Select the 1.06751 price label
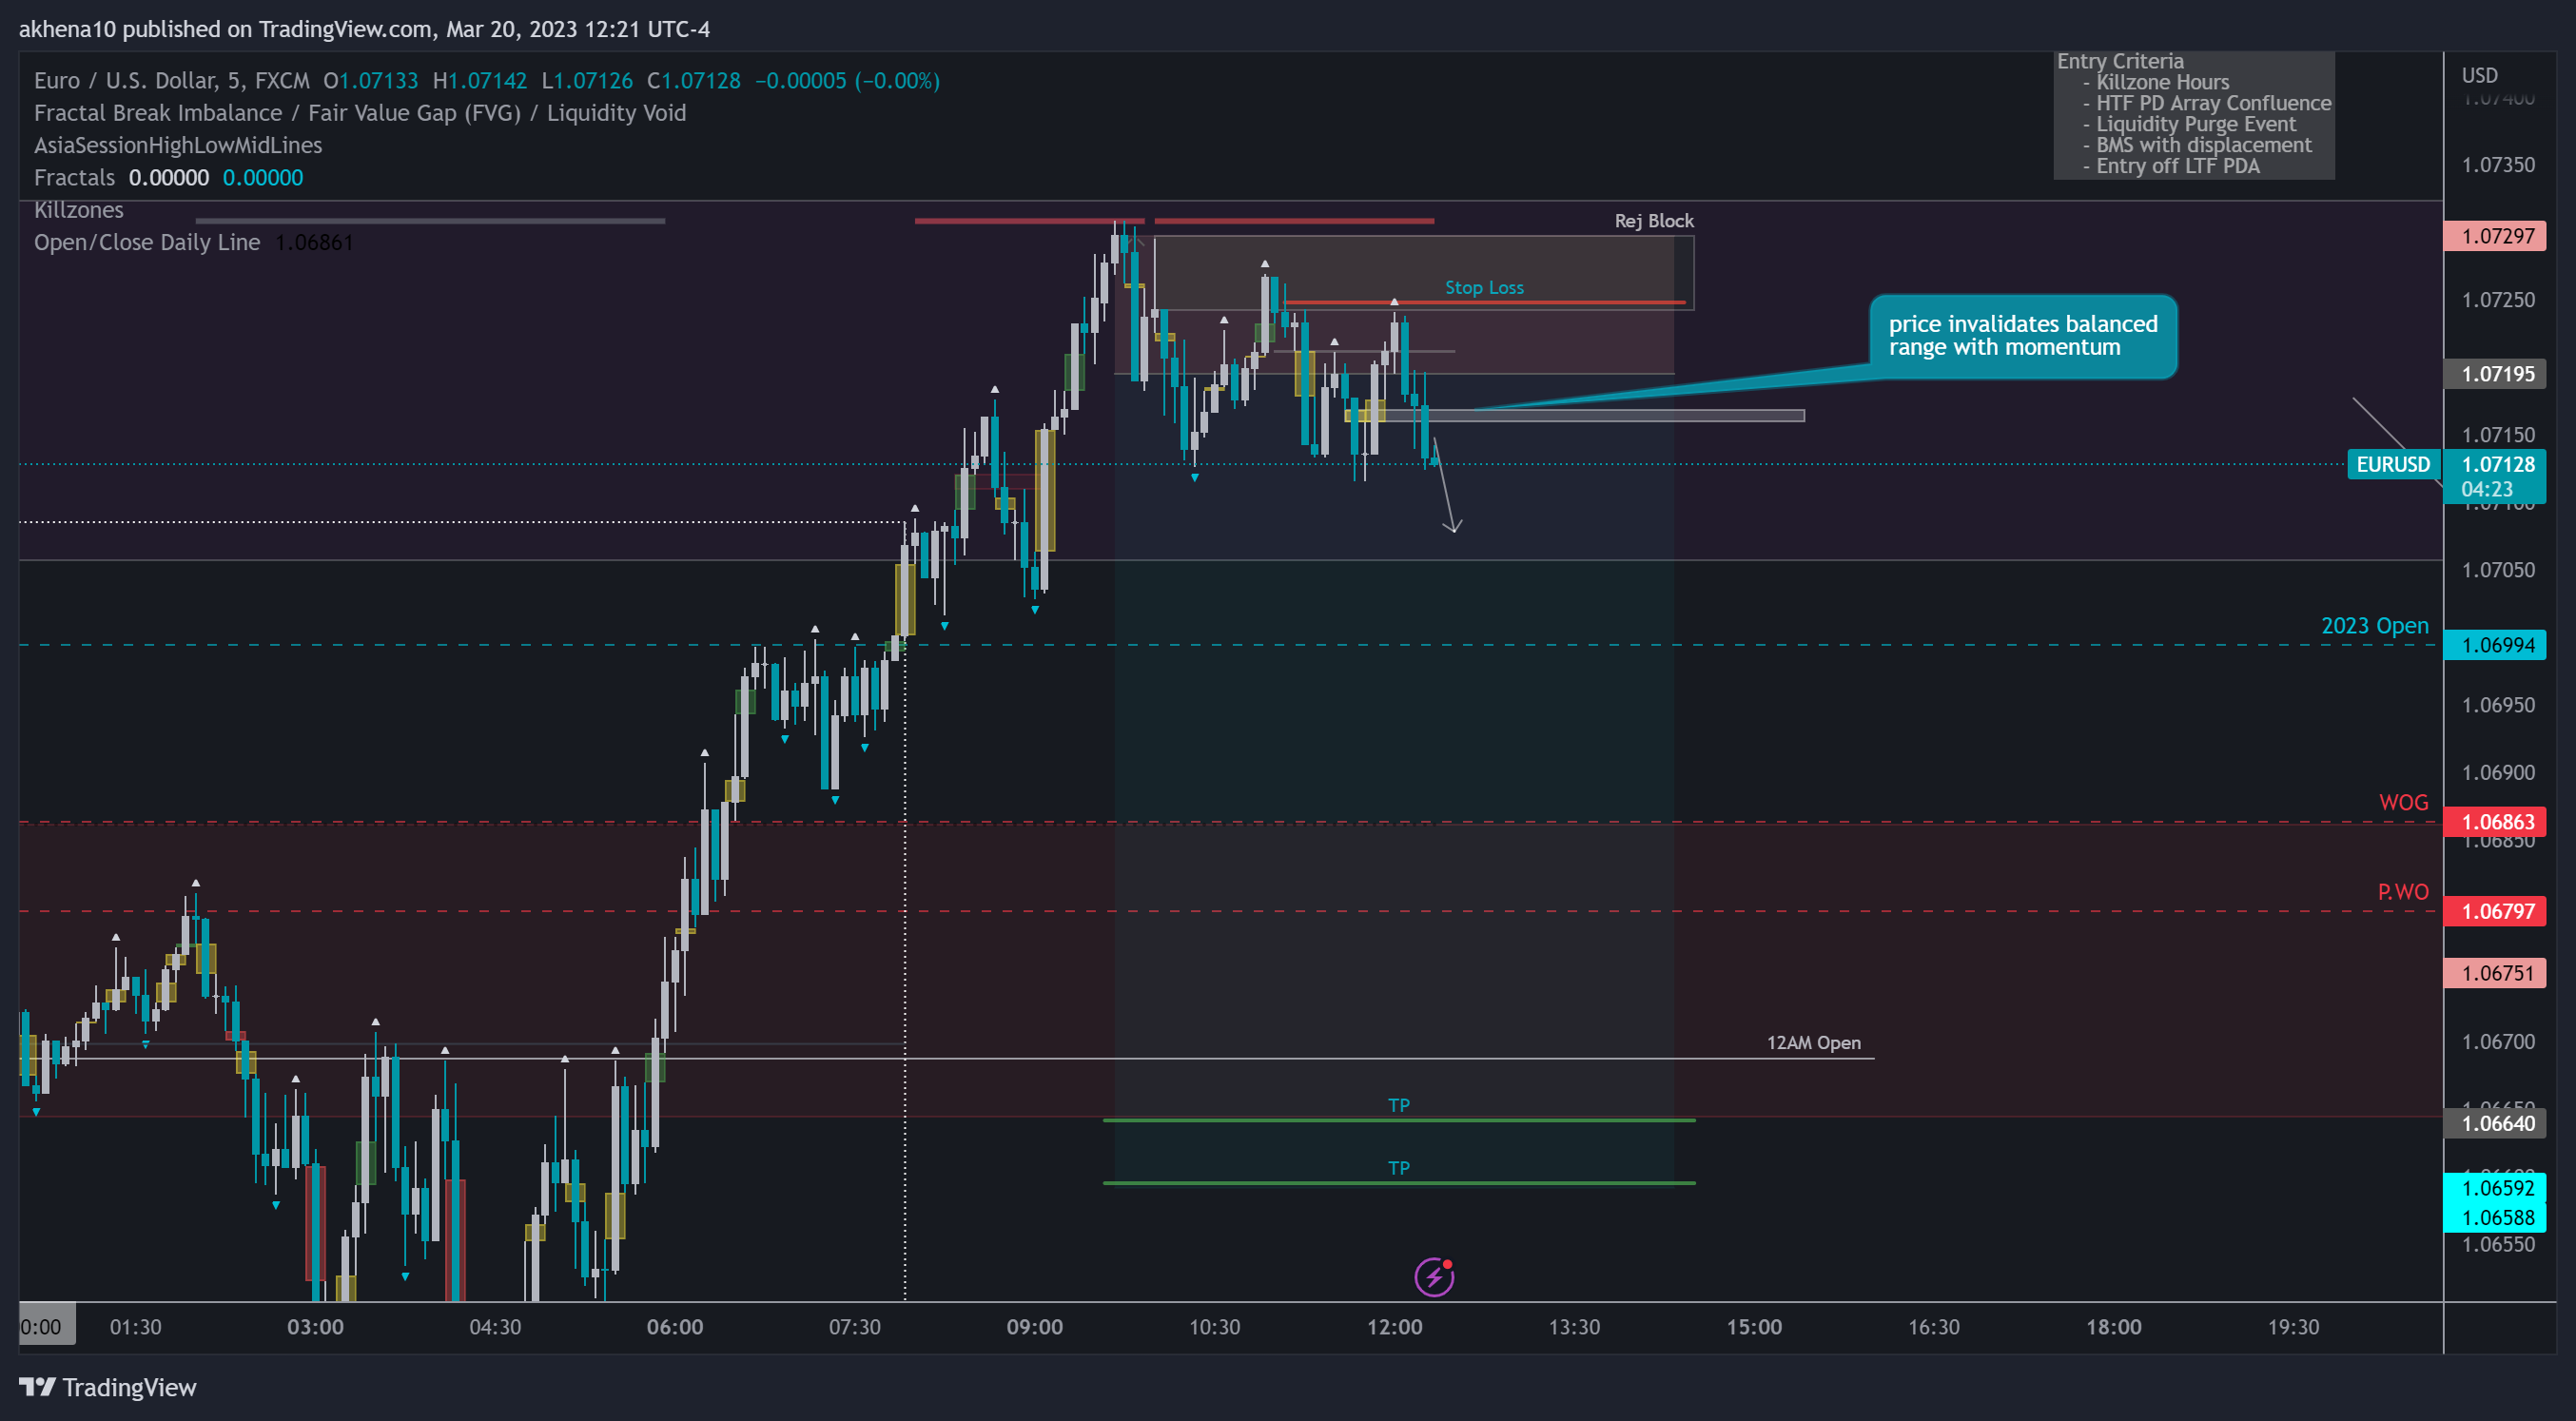Image resolution: width=2576 pixels, height=1421 pixels. click(x=2497, y=973)
